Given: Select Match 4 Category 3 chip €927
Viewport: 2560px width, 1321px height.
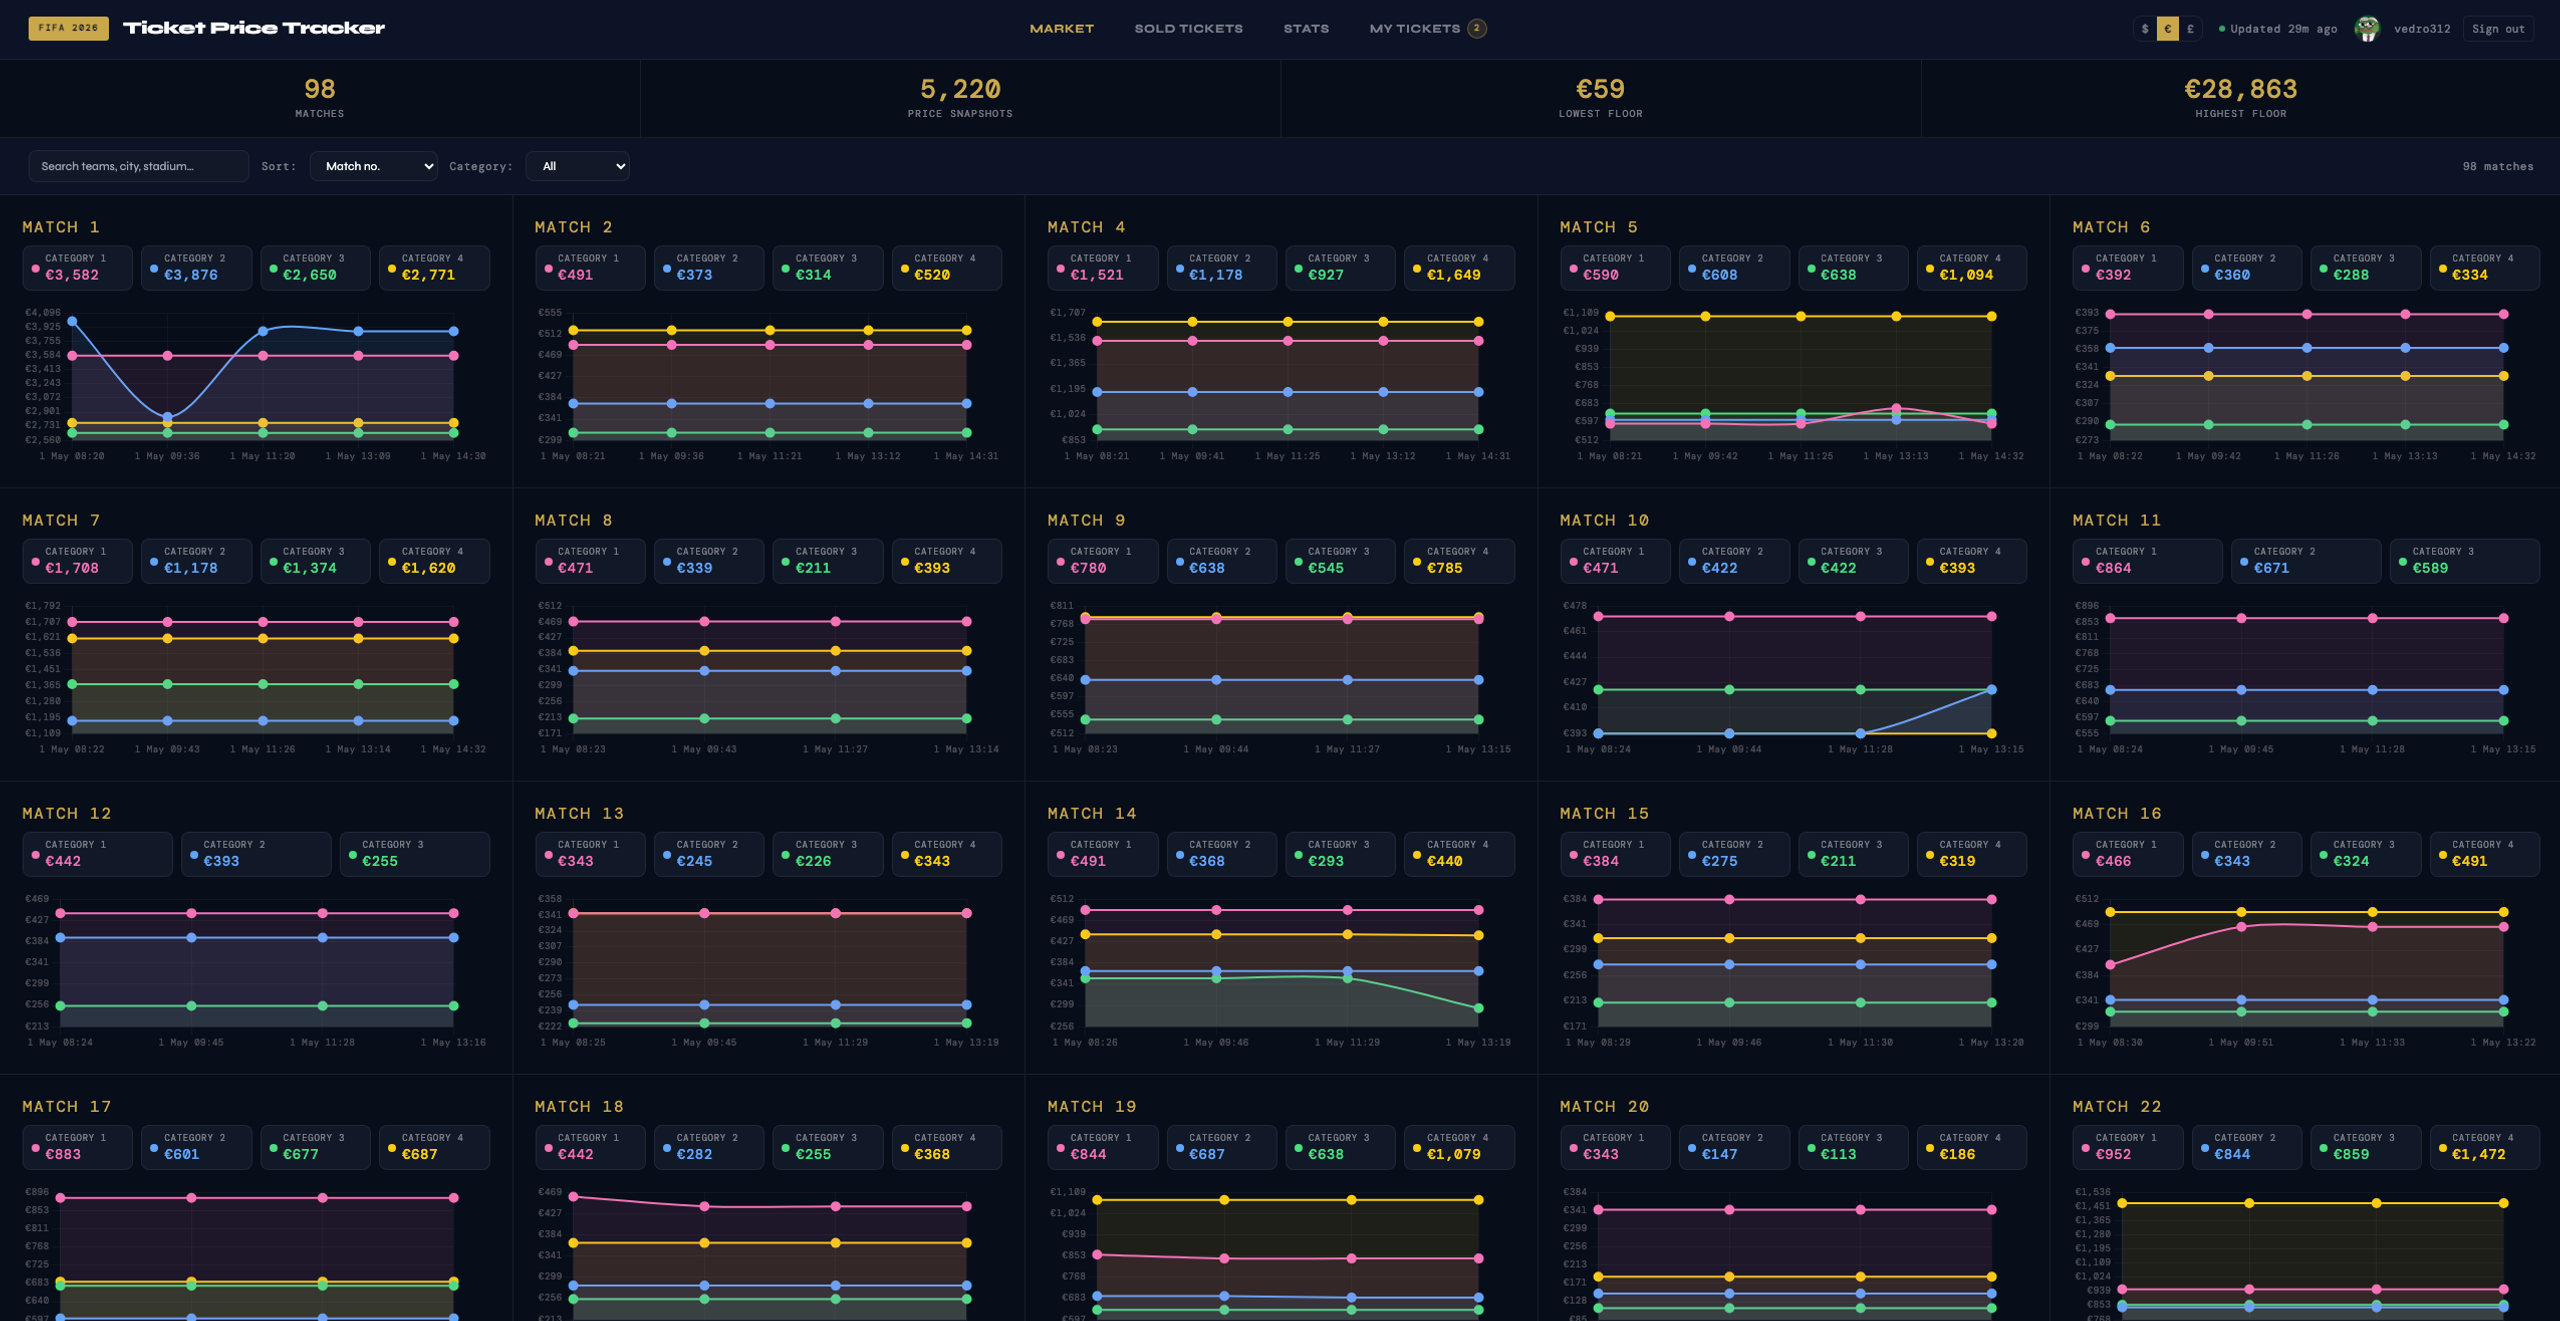Looking at the screenshot, I should (1340, 268).
